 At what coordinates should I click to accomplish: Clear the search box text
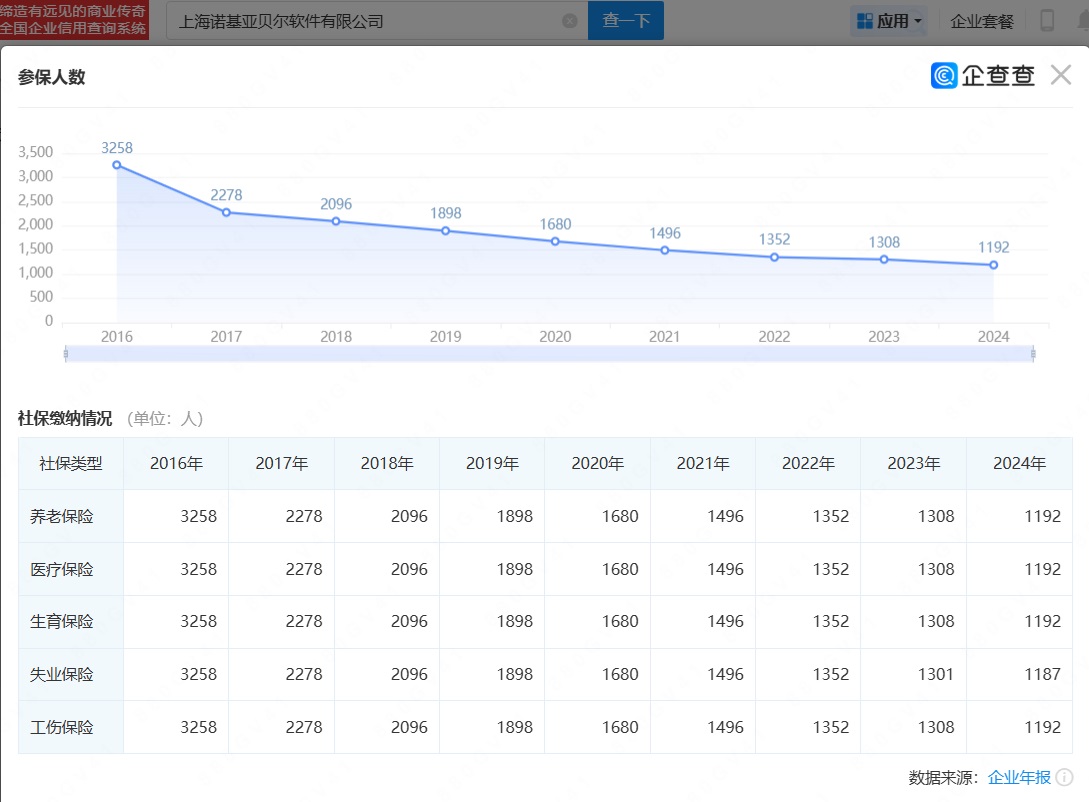pos(570,21)
